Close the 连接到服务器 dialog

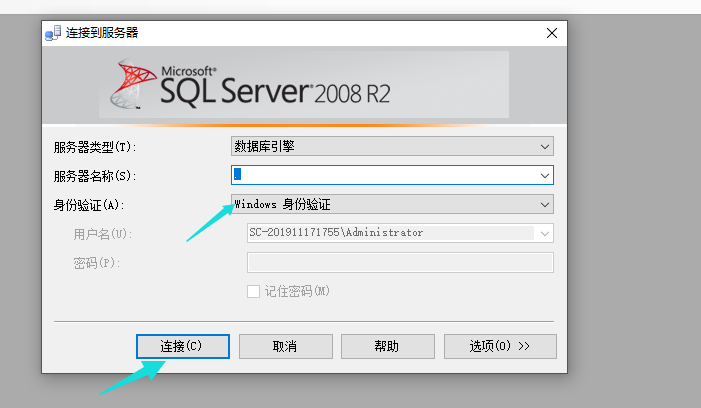coord(551,33)
